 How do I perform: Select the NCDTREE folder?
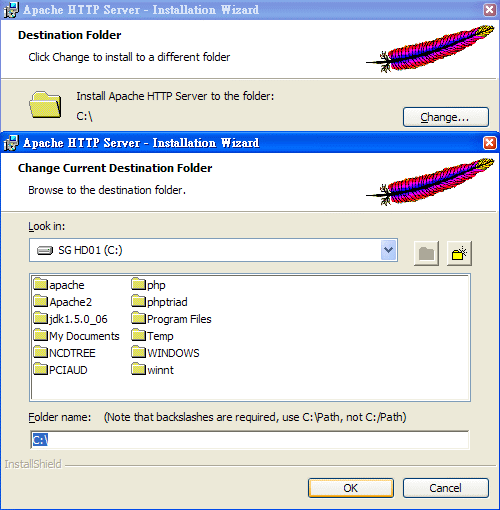pyautogui.click(x=65, y=353)
